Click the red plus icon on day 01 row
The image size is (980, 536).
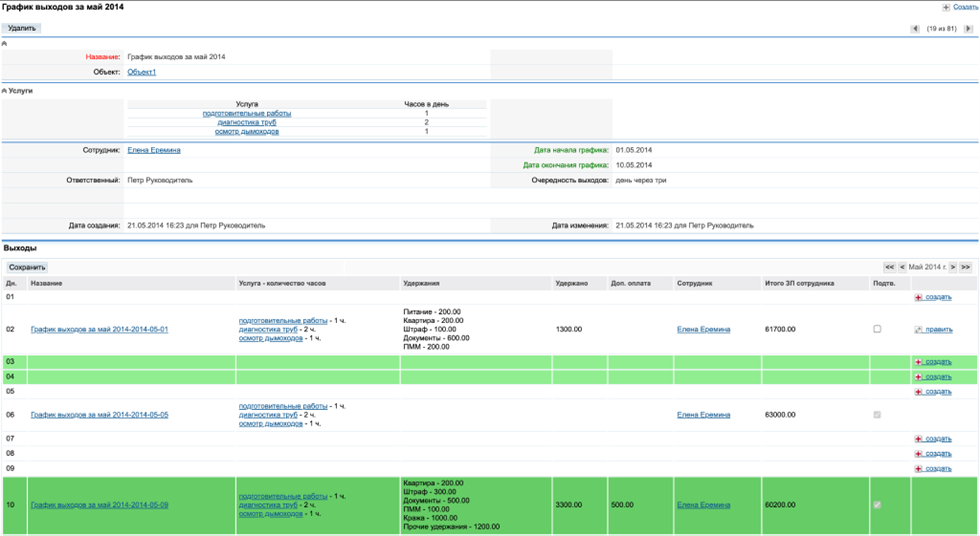(x=919, y=297)
